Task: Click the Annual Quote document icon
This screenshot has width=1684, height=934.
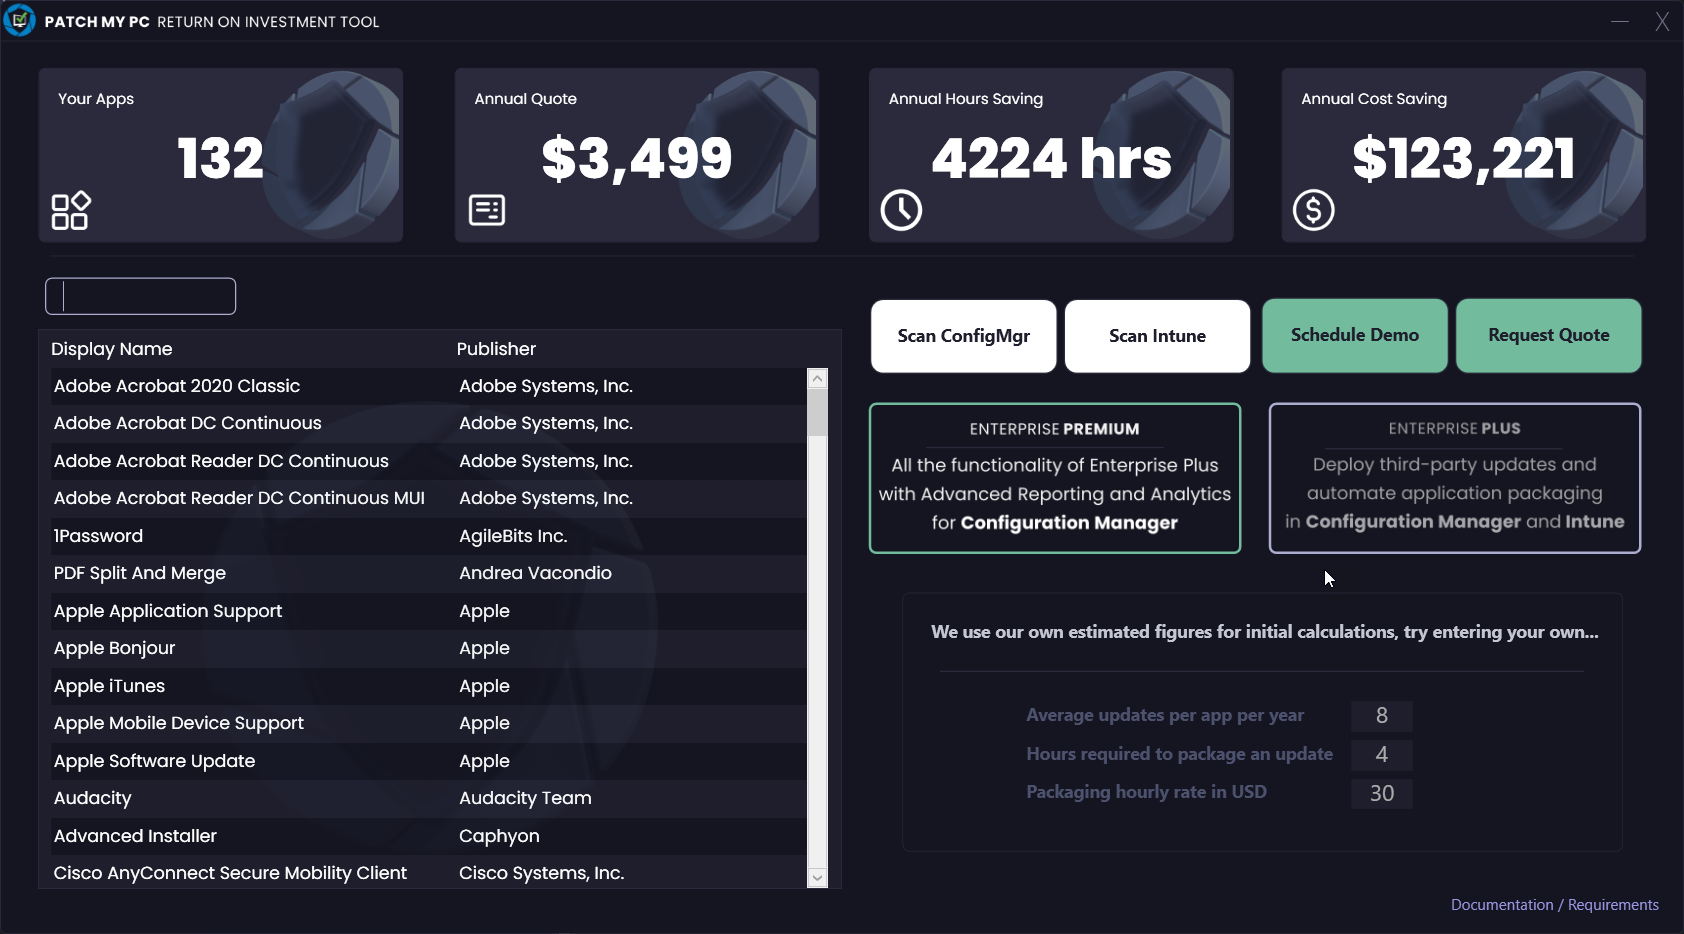Action: 487,210
